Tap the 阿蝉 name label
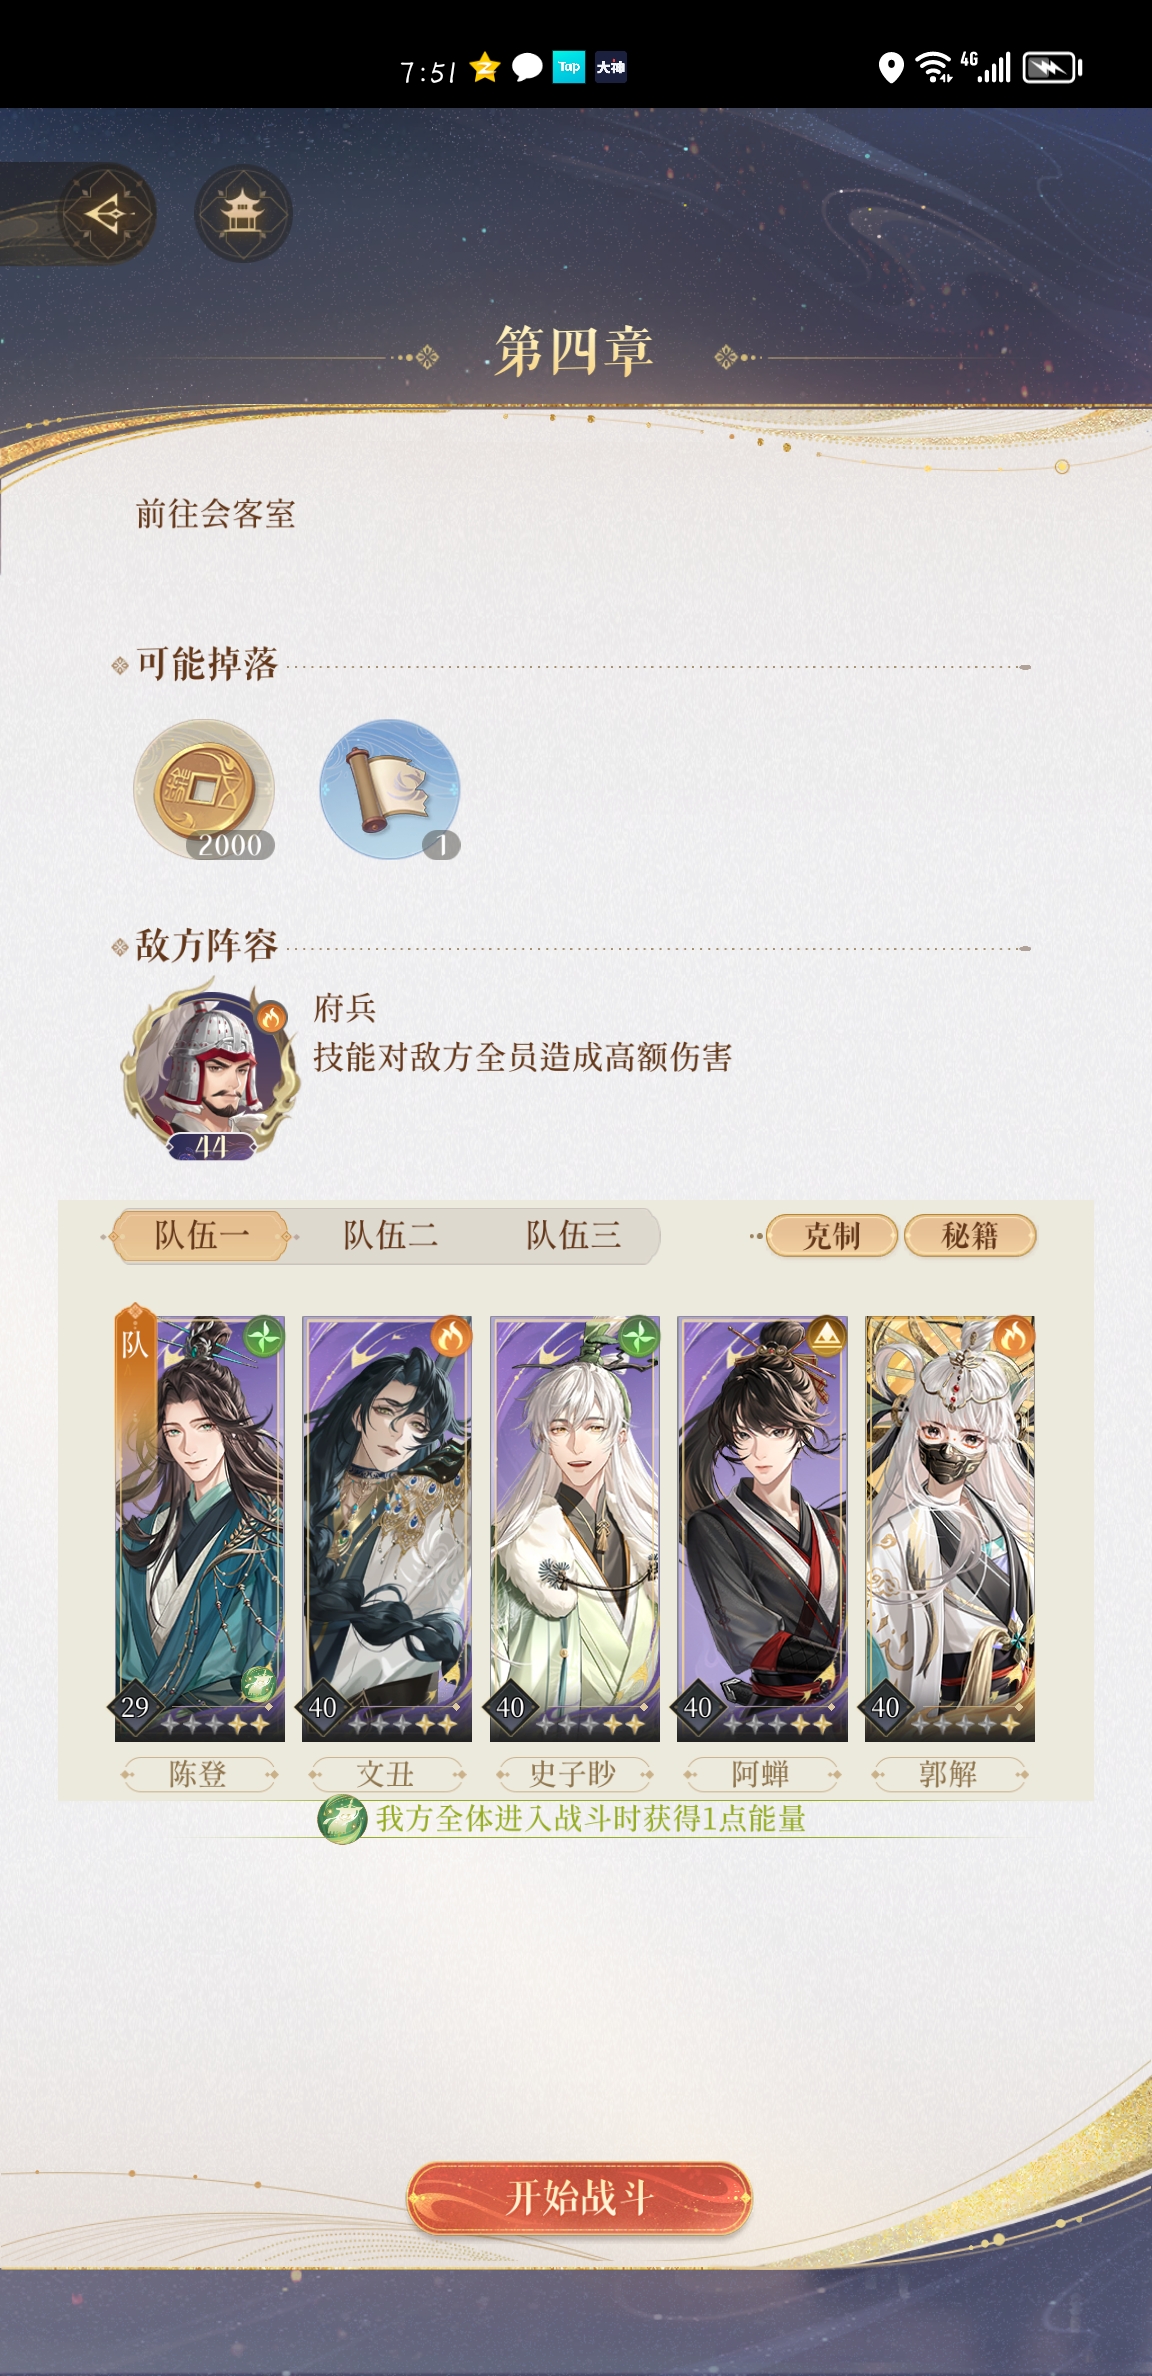Image resolution: width=1152 pixels, height=2376 pixels. click(760, 1775)
